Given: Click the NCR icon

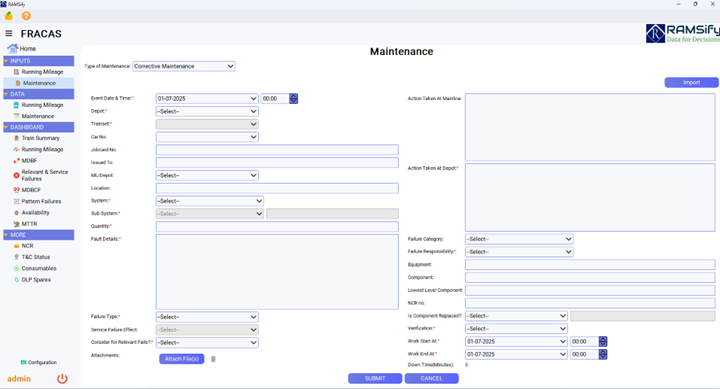Looking at the screenshot, I should click(17, 246).
